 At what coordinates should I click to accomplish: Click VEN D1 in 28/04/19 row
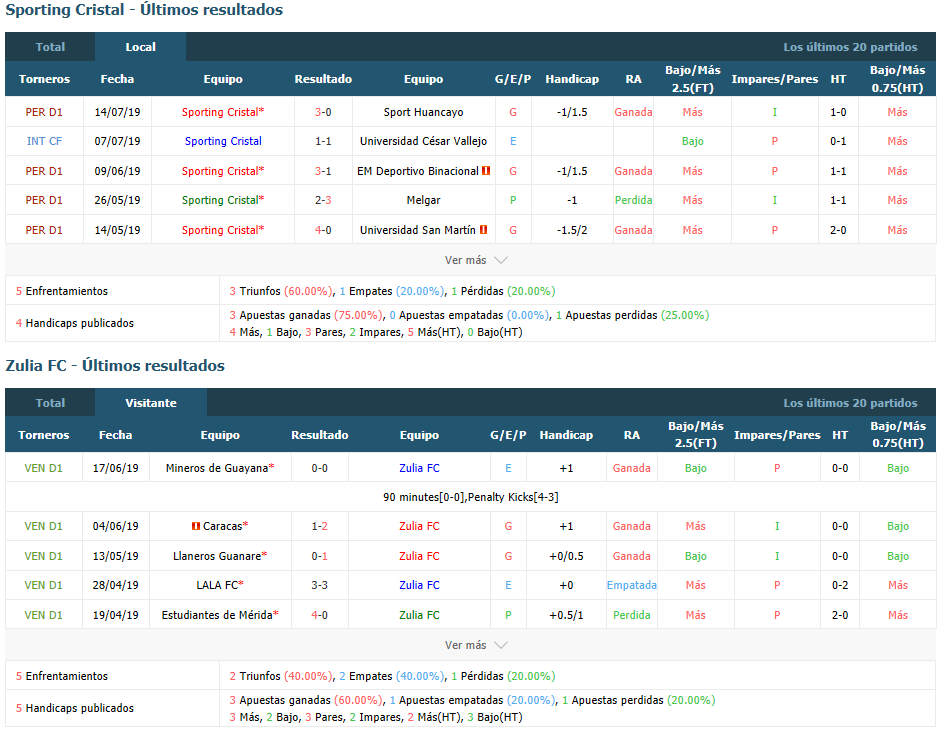point(43,585)
